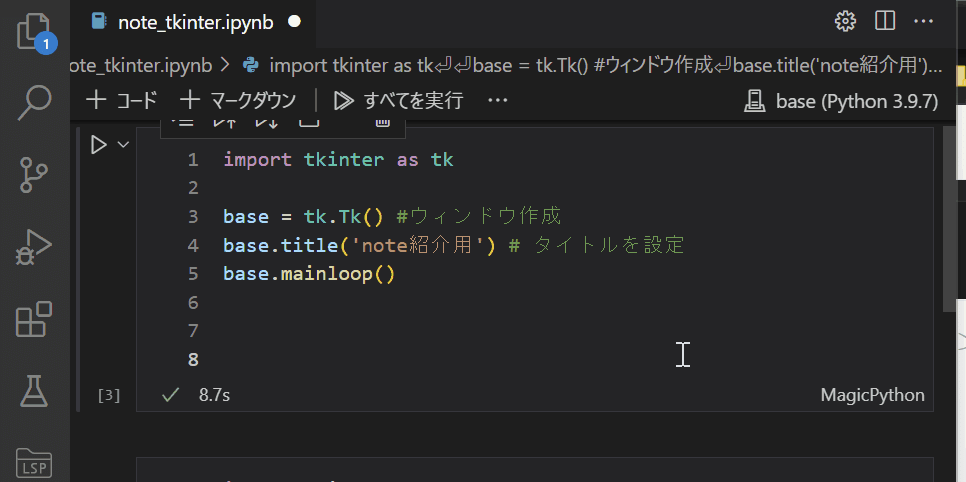Click code line 'import tkinter as tk'
The image size is (966, 482).
tap(338, 160)
